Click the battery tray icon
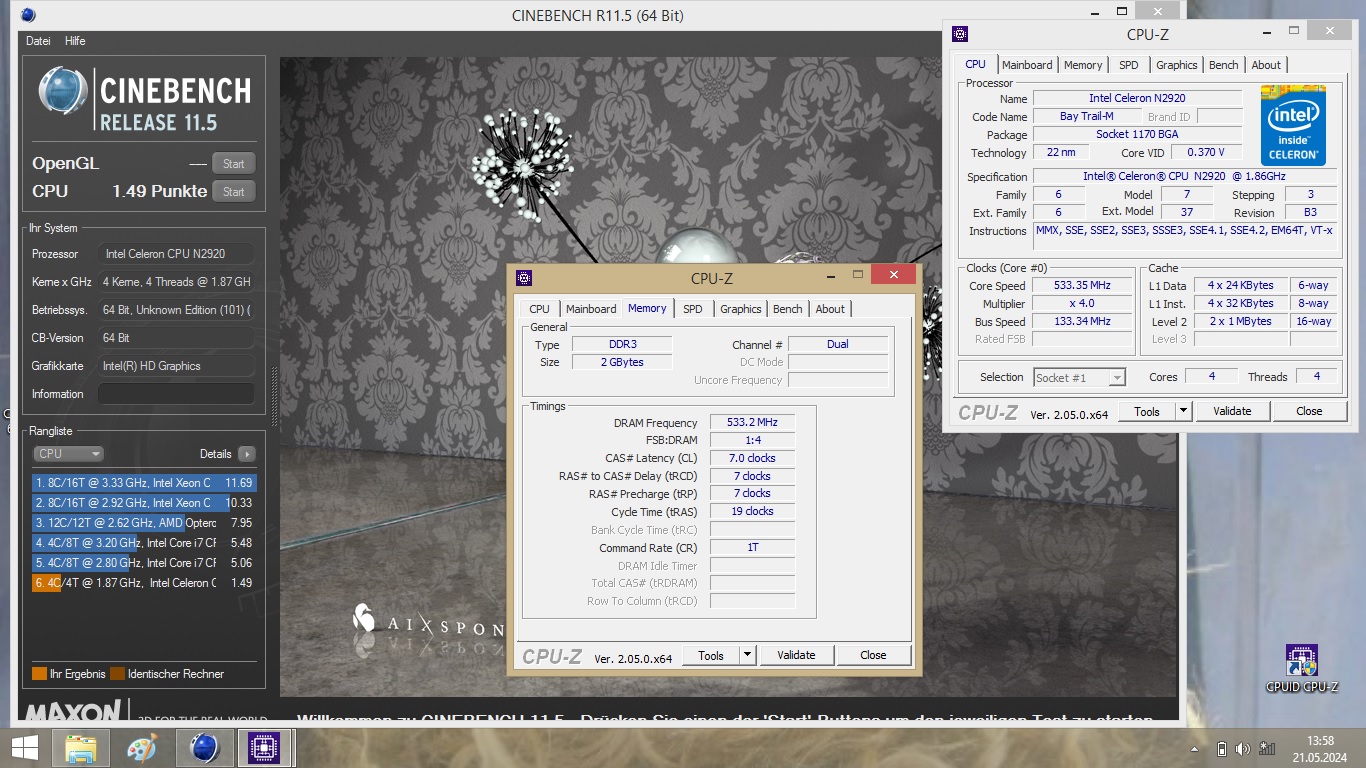 1221,749
